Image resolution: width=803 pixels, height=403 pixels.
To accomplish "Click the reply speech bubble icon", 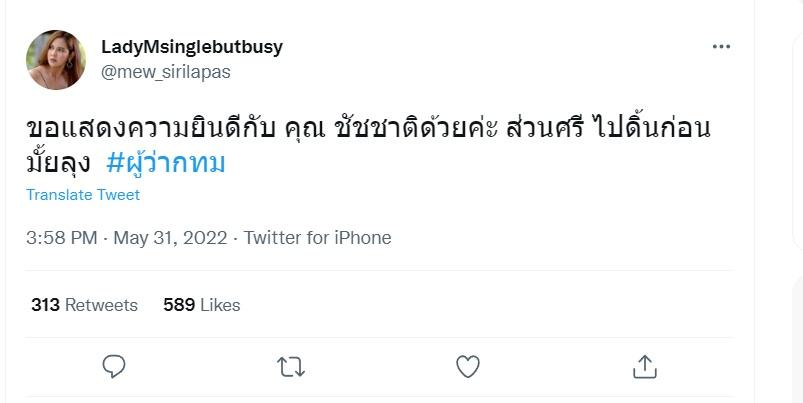I will click(x=114, y=366).
